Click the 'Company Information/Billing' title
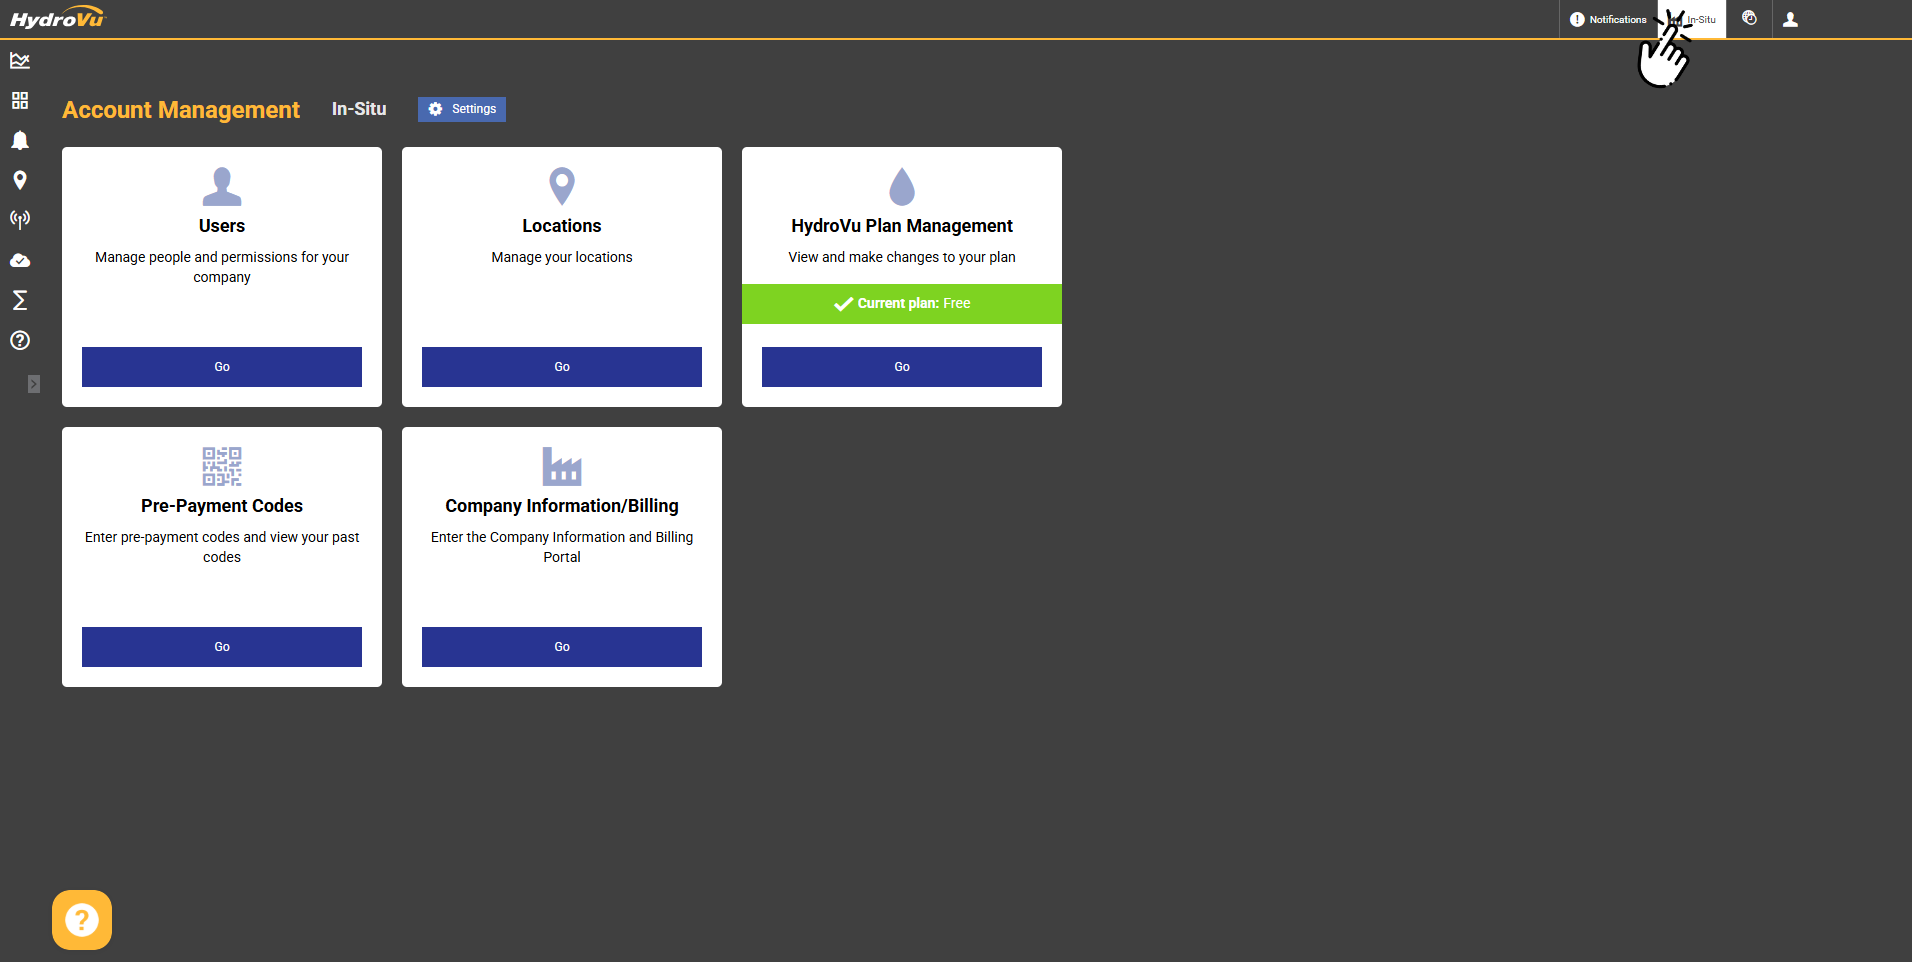The image size is (1912, 962). pos(562,506)
